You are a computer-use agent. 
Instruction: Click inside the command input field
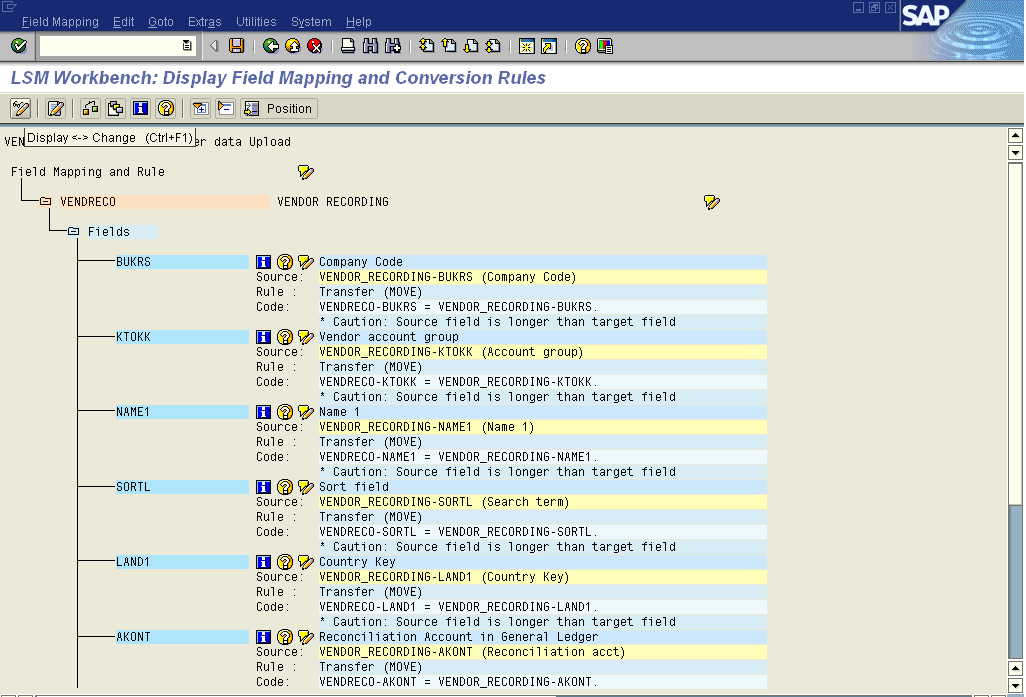pos(110,46)
